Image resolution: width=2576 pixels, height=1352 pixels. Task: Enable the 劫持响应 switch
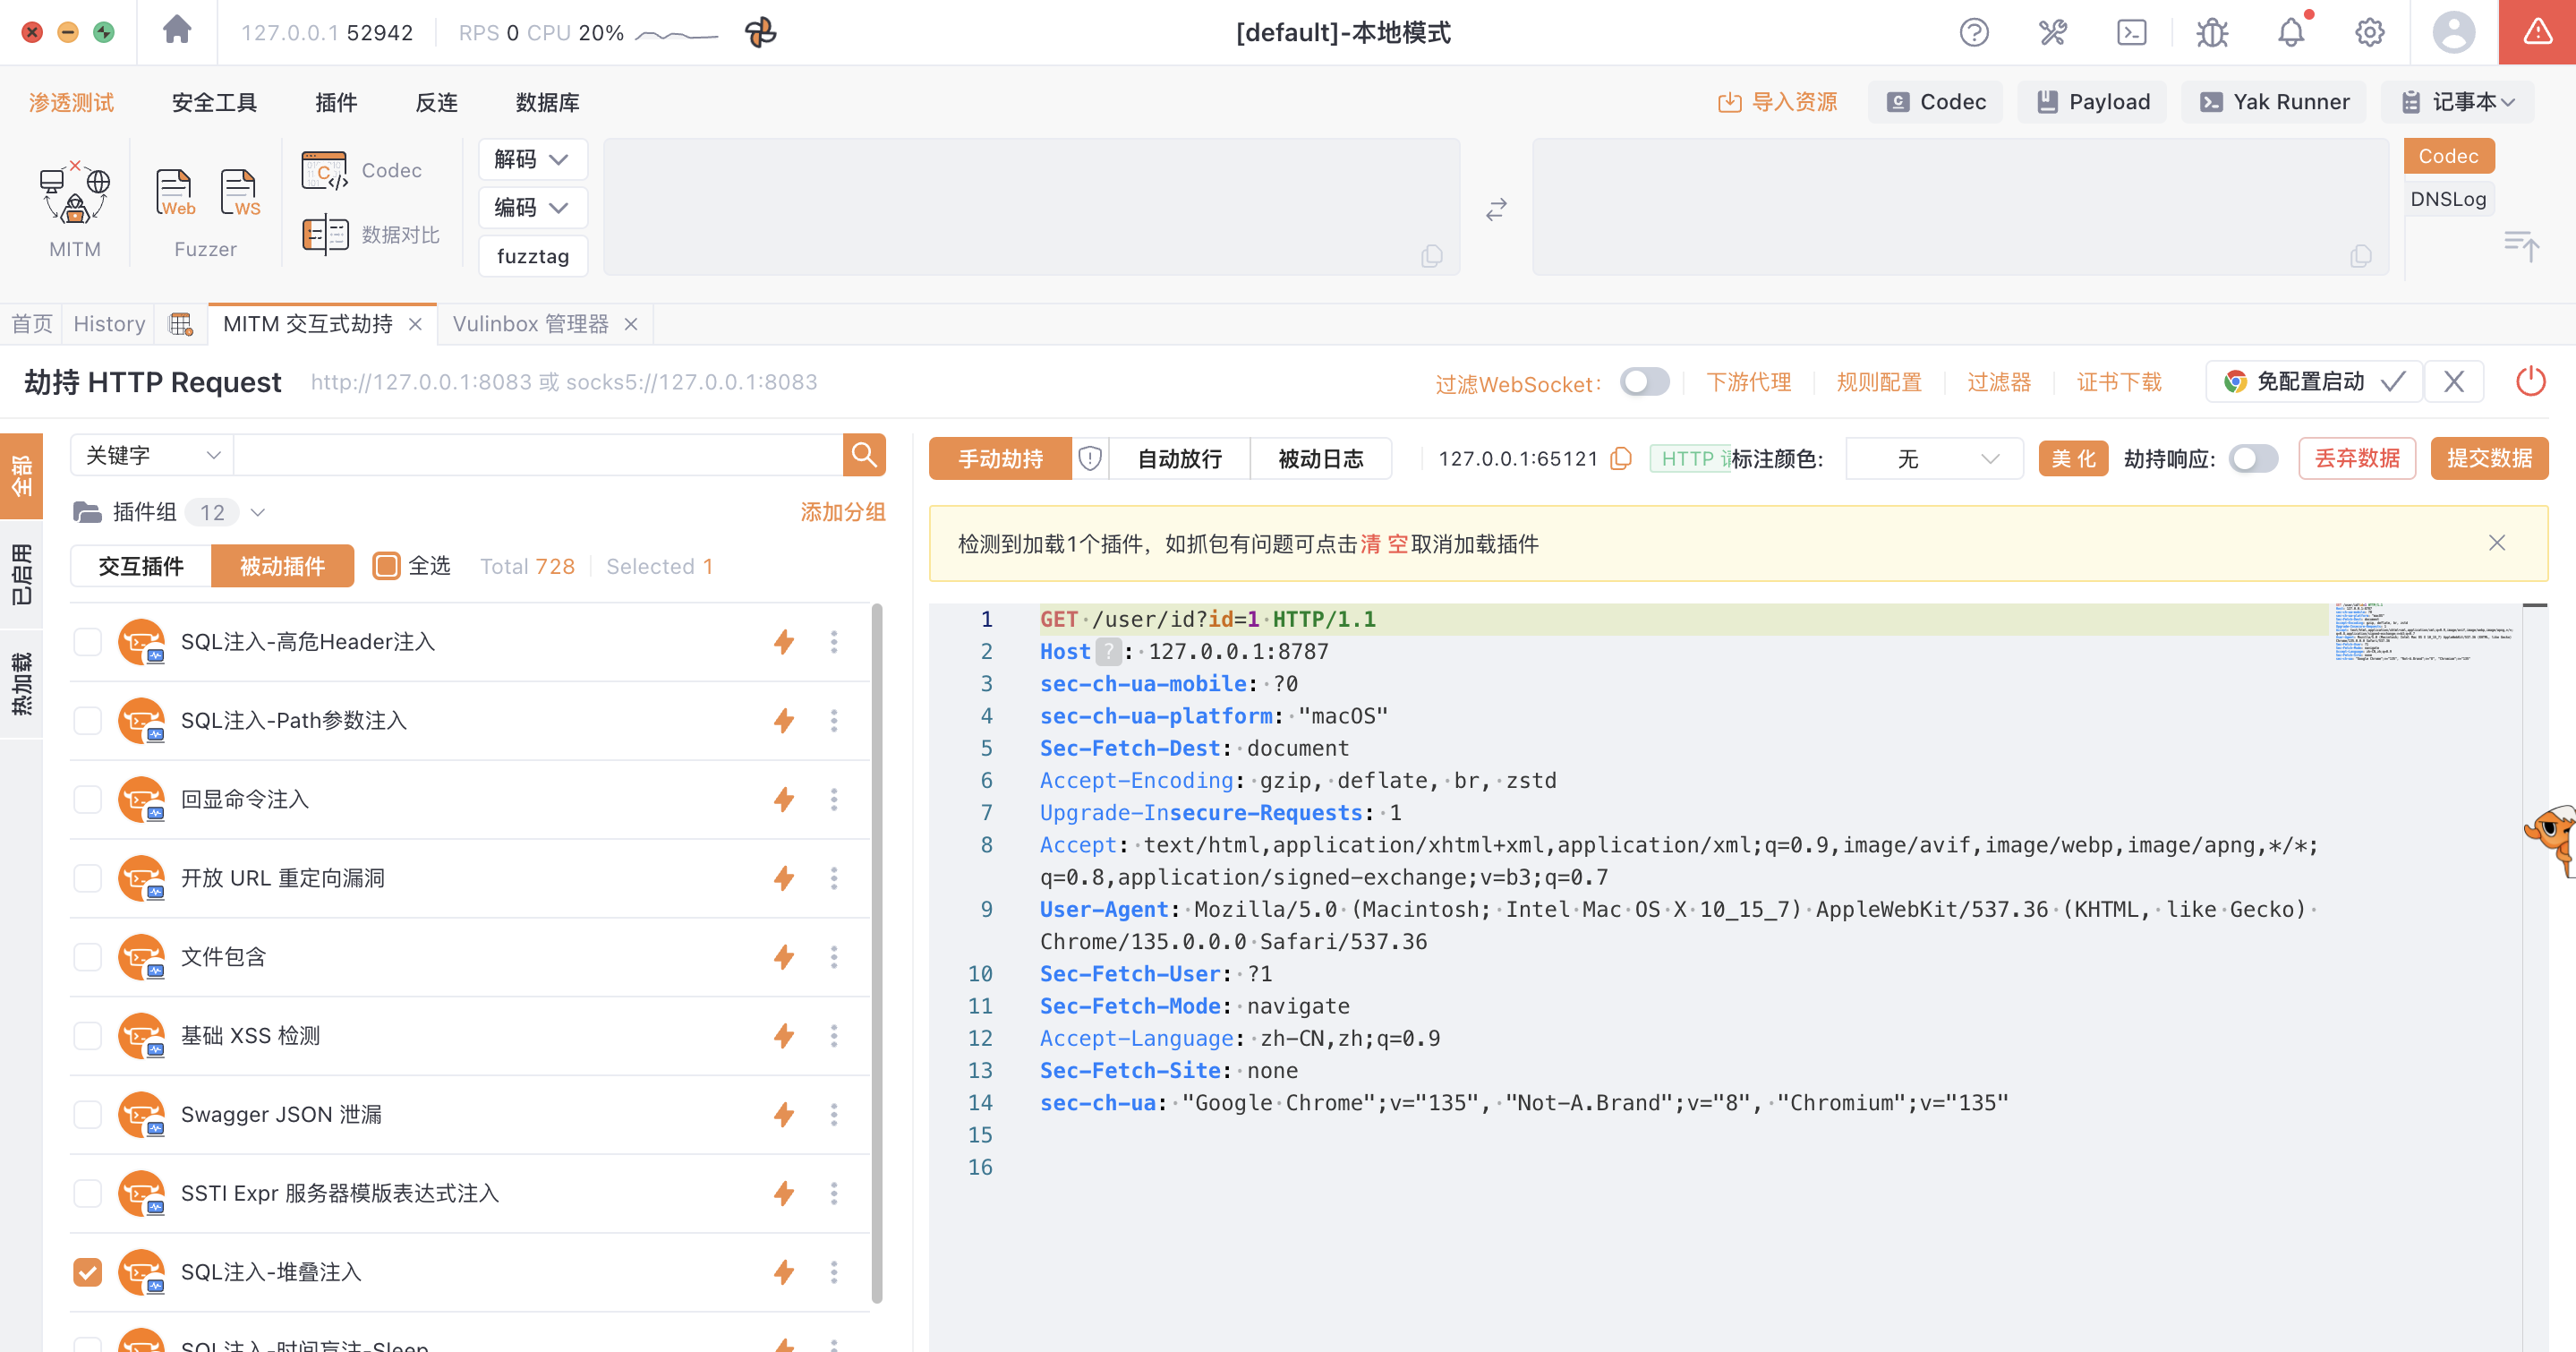pyautogui.click(x=2253, y=458)
